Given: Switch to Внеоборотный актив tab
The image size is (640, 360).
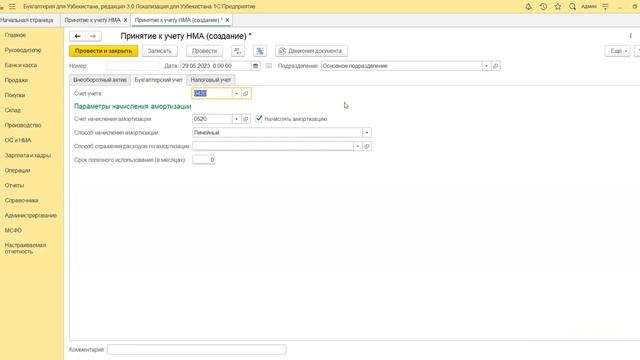Looking at the screenshot, I should [x=100, y=80].
